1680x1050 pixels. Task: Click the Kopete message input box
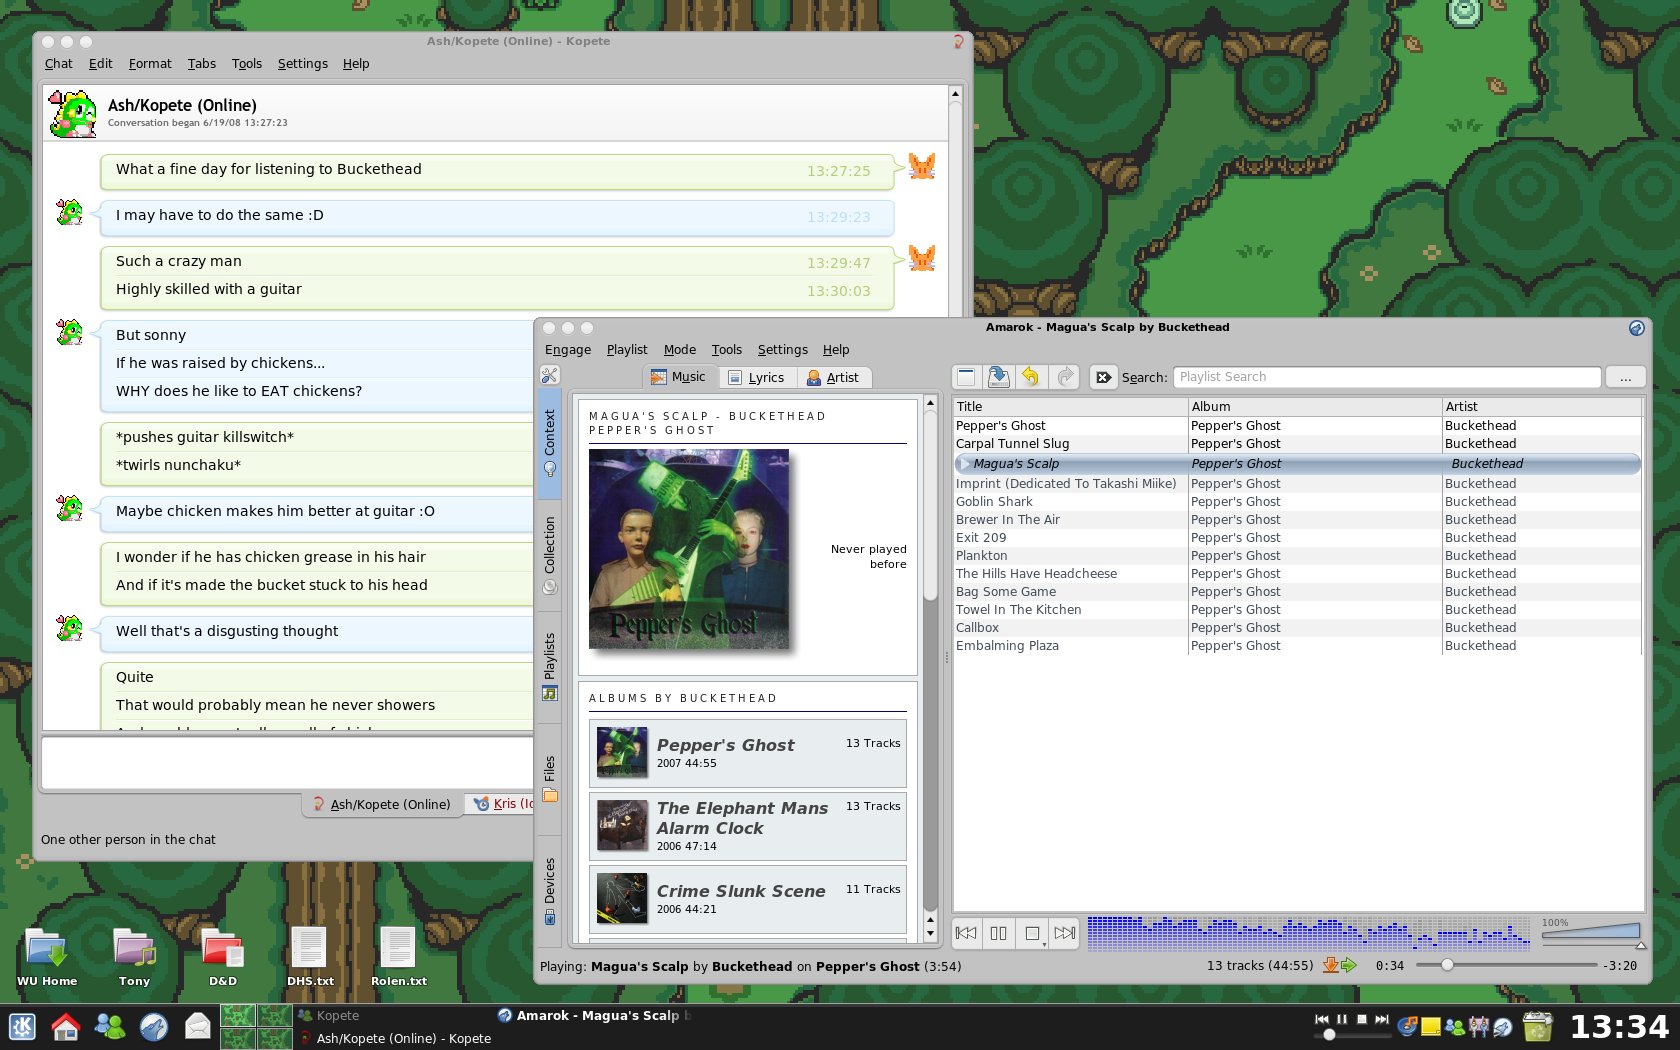click(x=288, y=763)
